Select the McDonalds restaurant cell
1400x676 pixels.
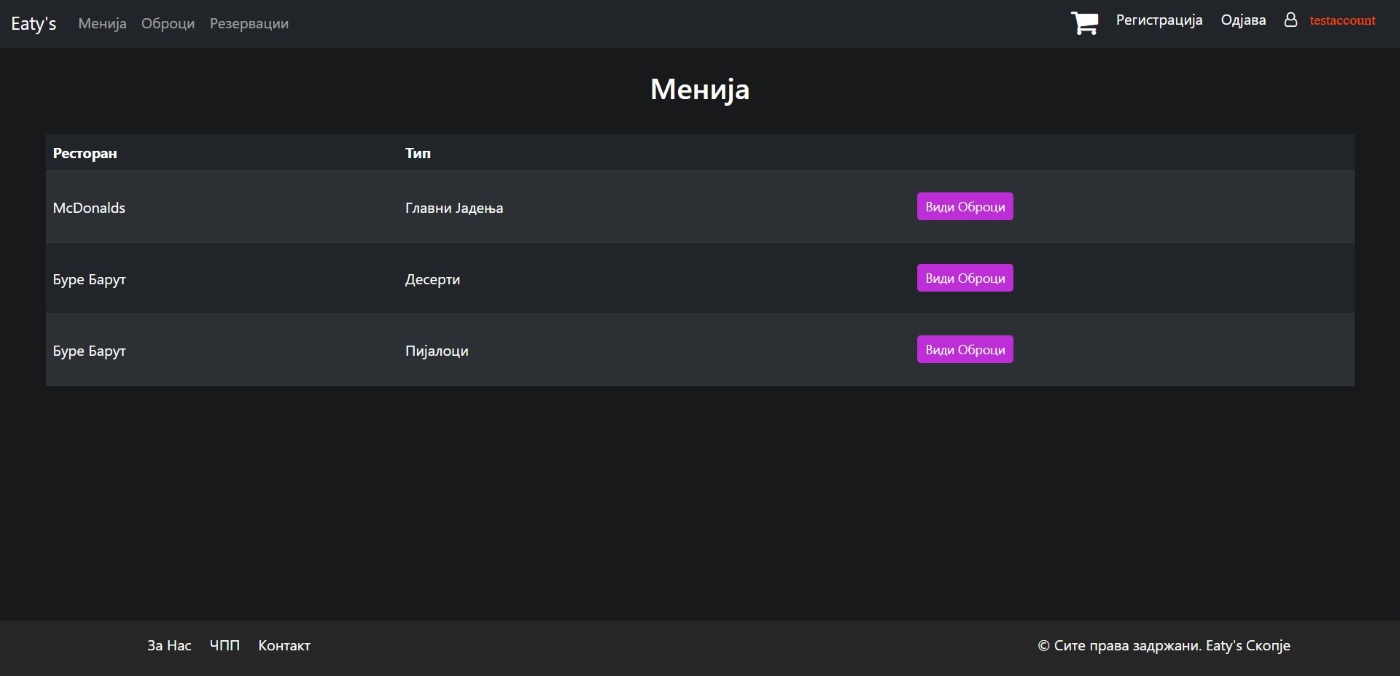(x=89, y=208)
